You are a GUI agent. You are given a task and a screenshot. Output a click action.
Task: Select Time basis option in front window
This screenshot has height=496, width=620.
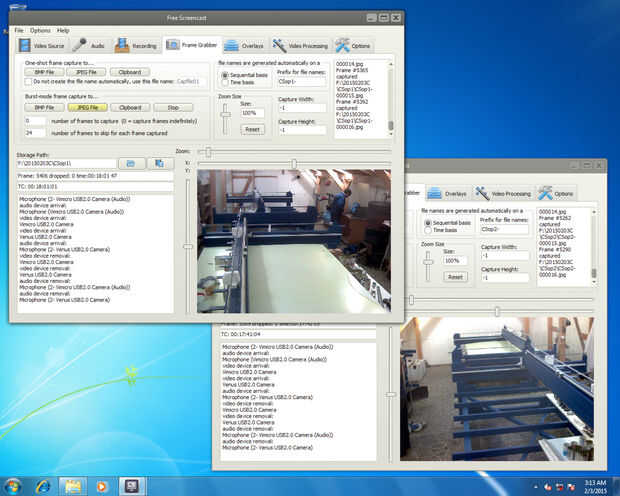[x=225, y=82]
